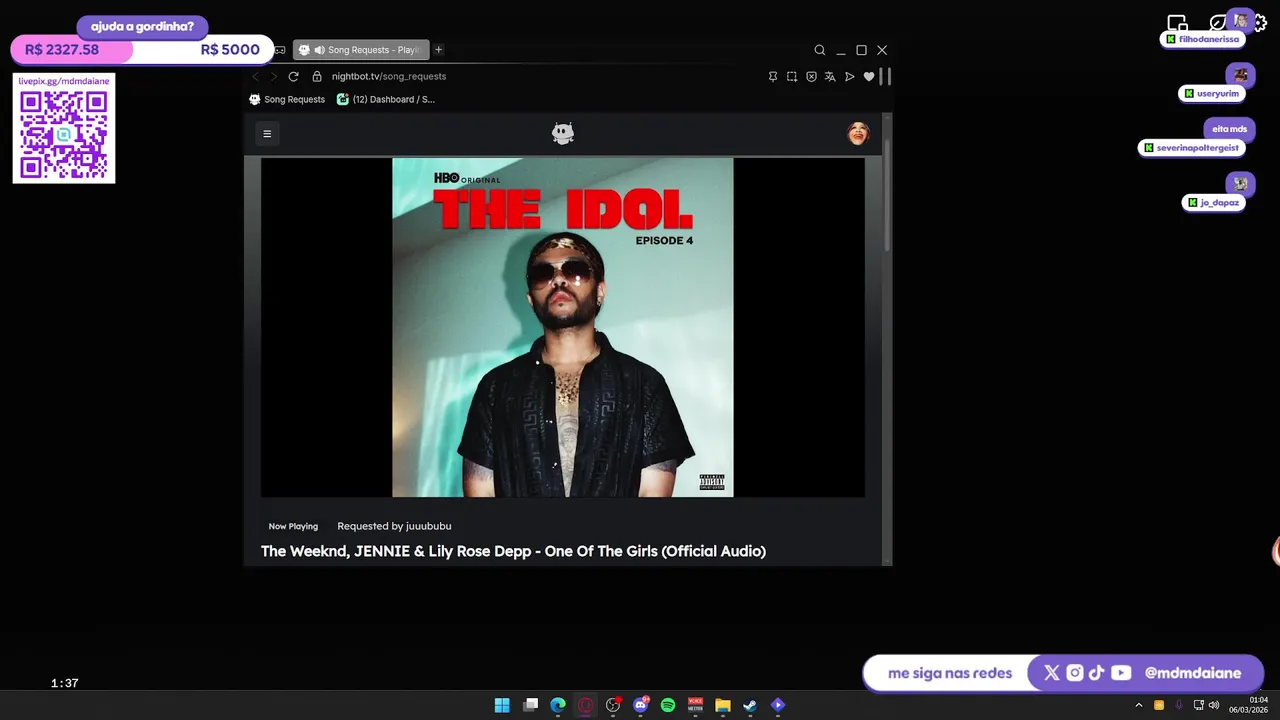Click The Idol album art video
Screen dimensions: 1280x720
tap(563, 327)
